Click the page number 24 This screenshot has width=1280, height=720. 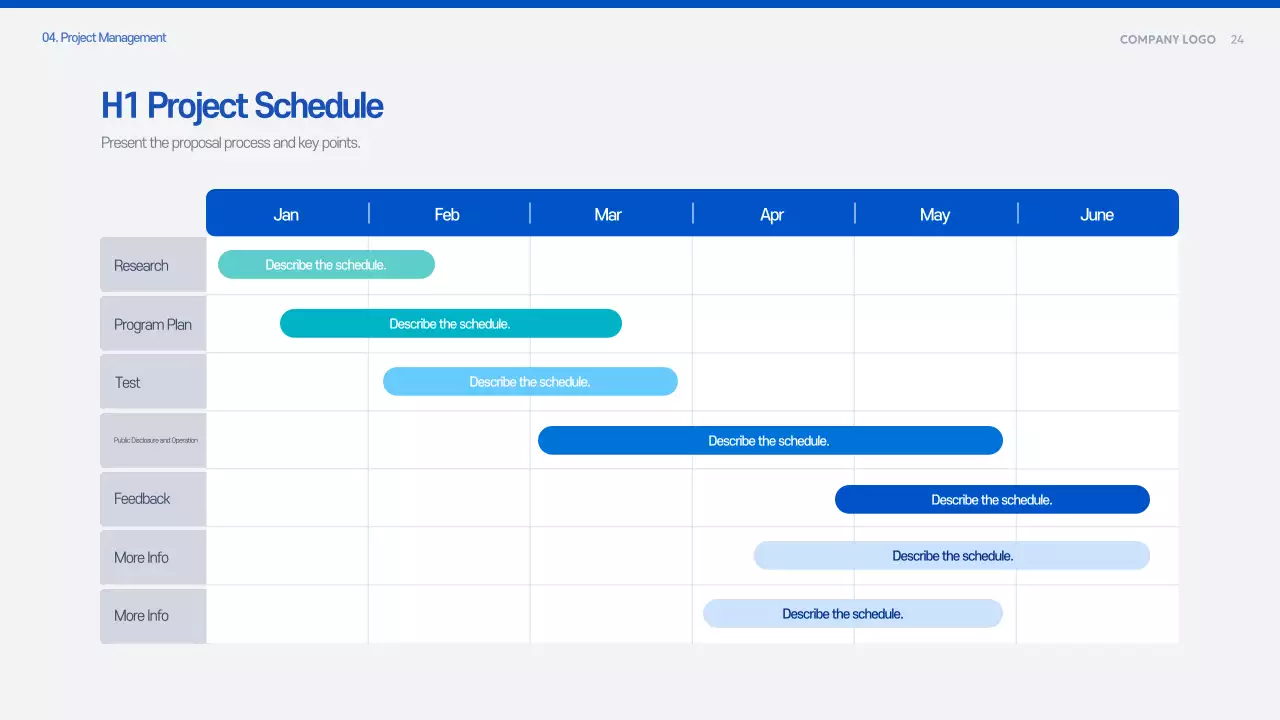pyautogui.click(x=1237, y=39)
